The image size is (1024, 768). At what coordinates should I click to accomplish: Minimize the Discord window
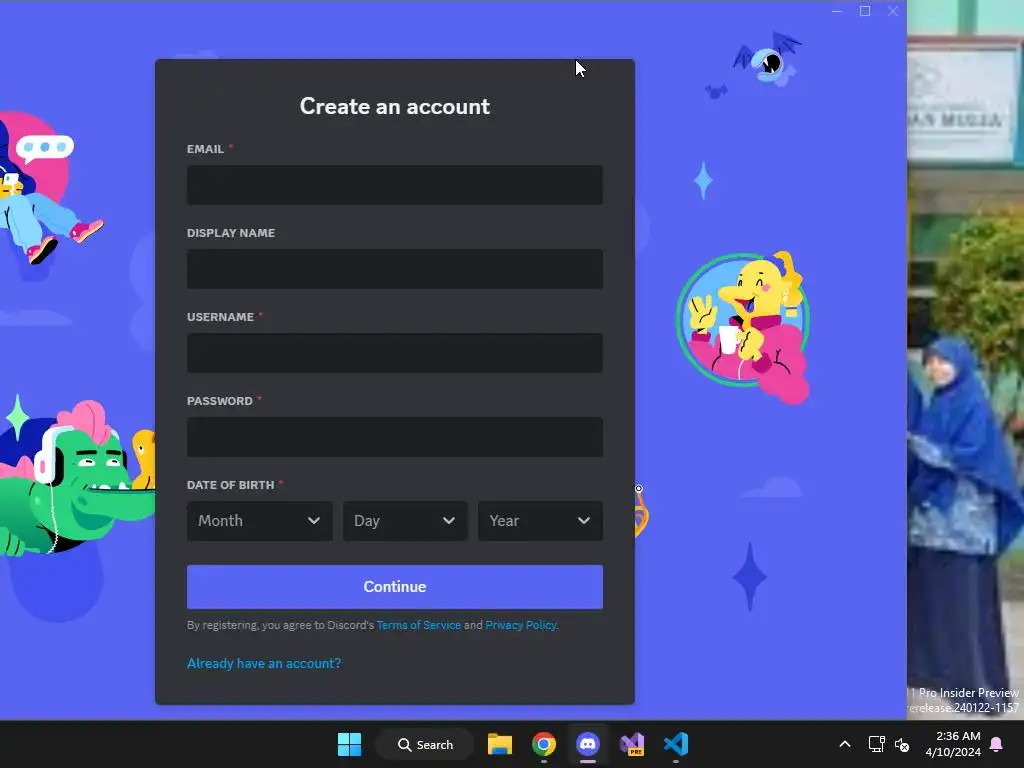837,11
